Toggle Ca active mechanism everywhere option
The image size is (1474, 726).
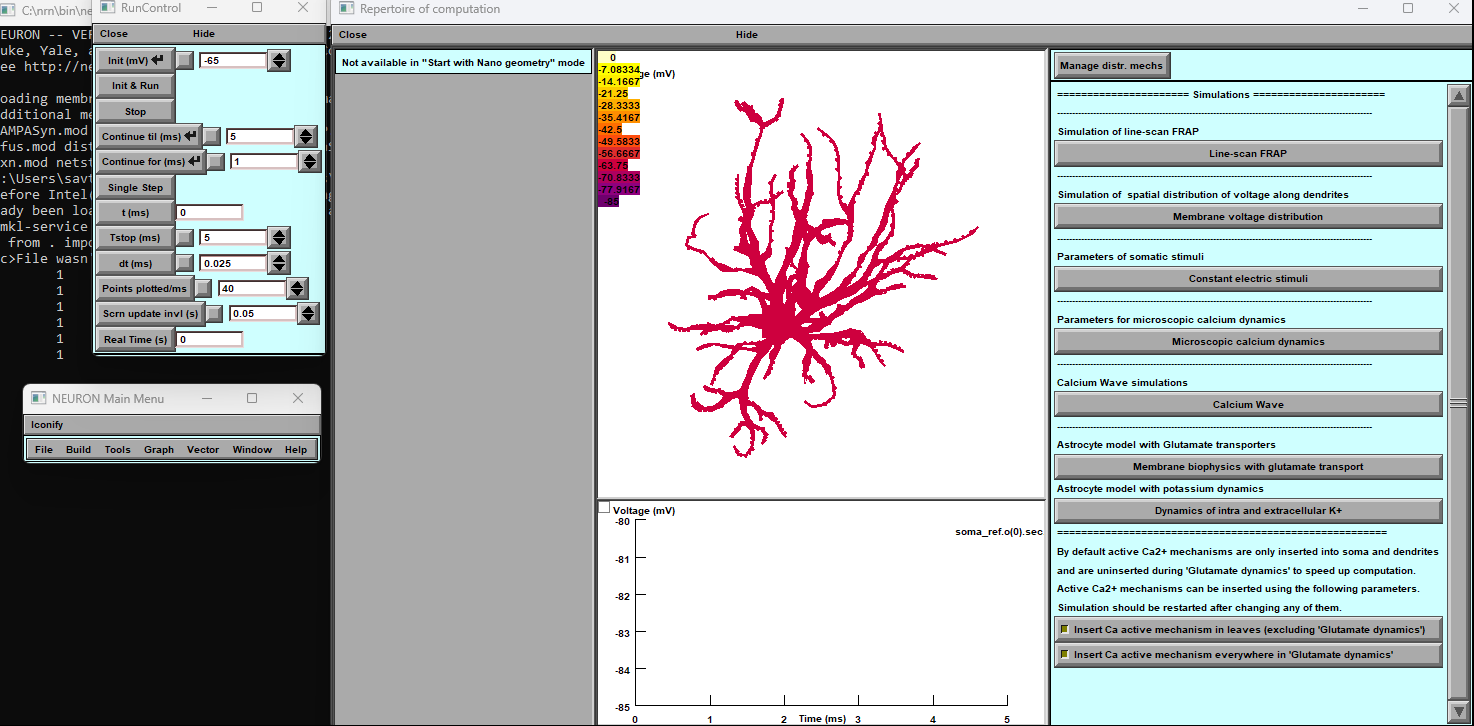(1065, 654)
